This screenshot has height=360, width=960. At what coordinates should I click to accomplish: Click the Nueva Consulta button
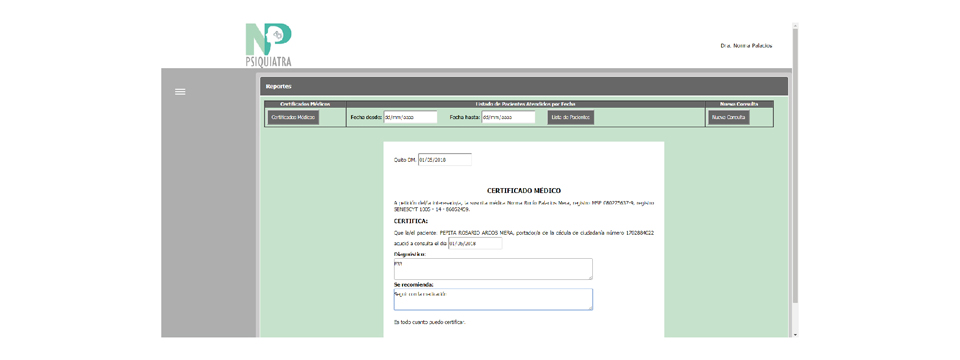[x=729, y=118]
